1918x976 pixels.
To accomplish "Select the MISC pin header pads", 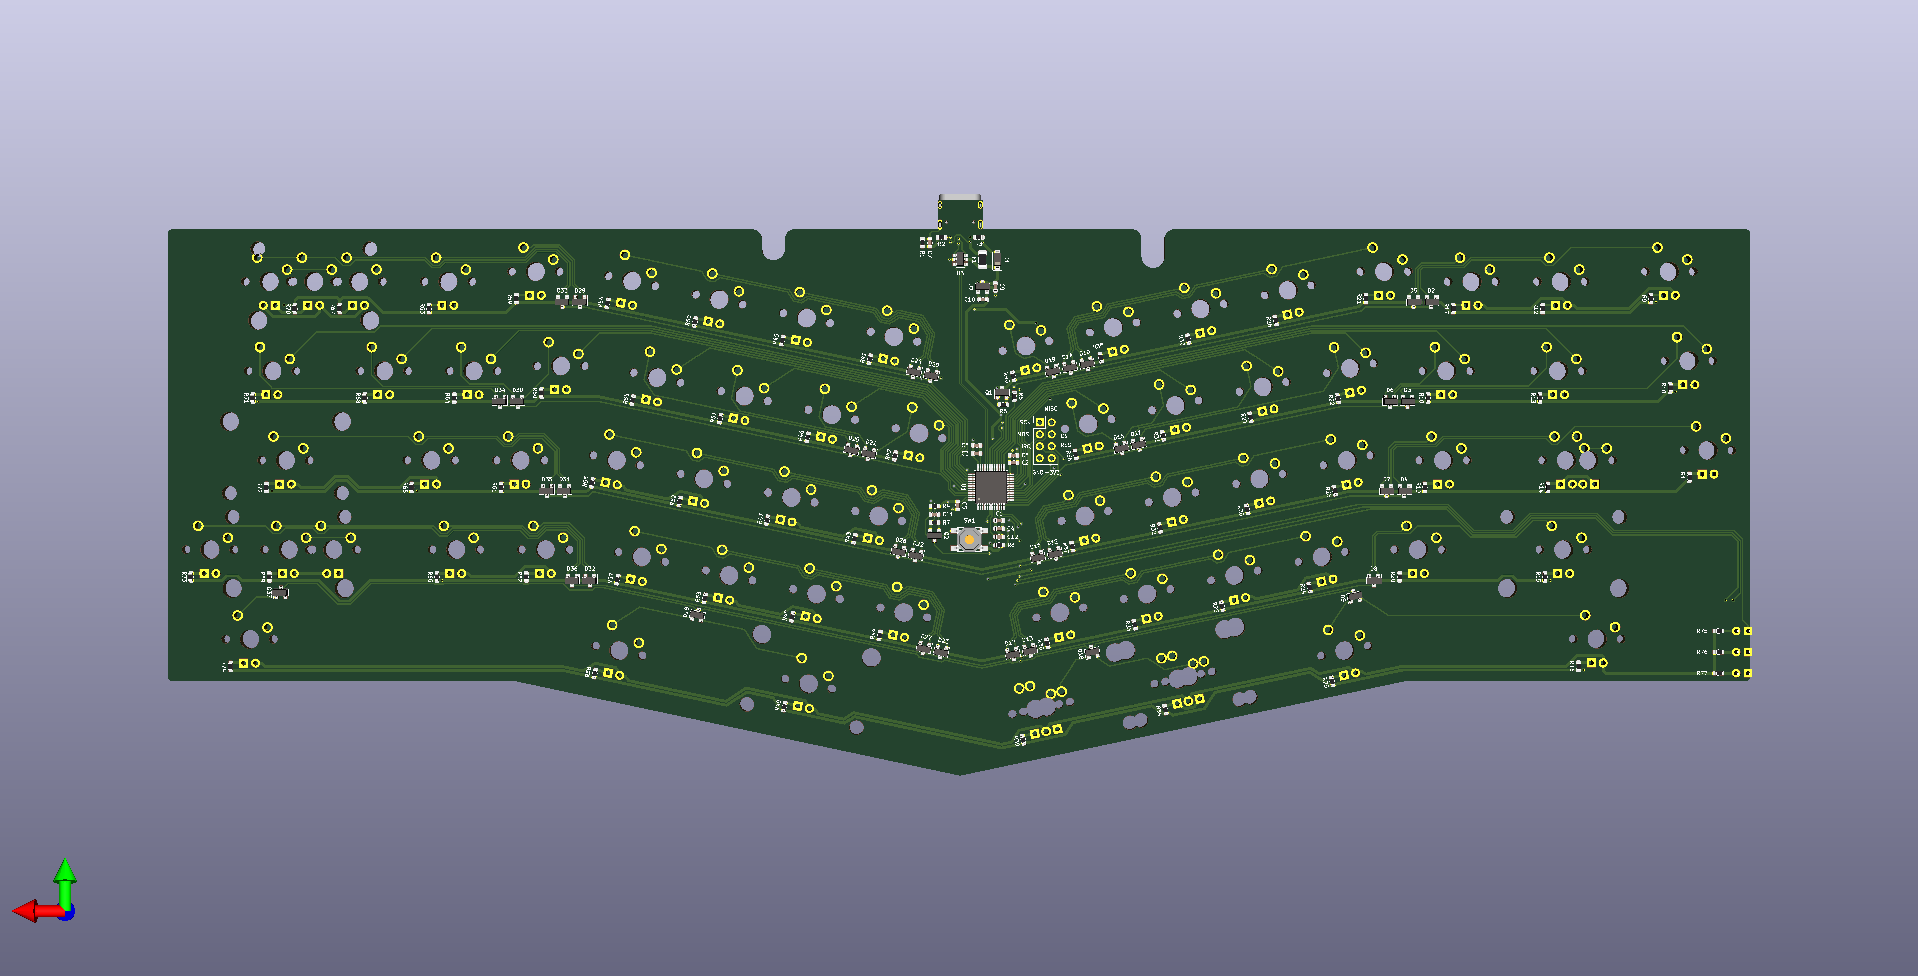I will coord(1046,440).
